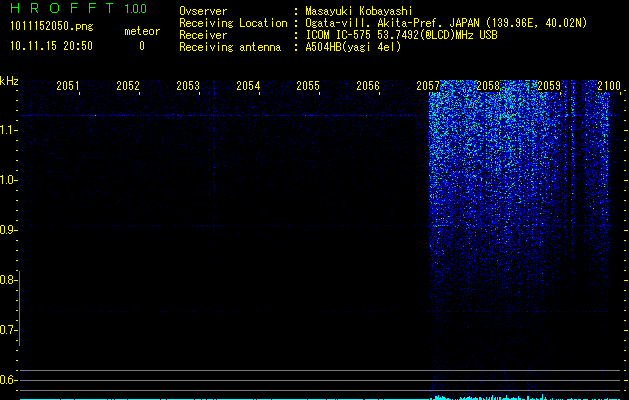Click the timestamp 10.11.15 20:50
The height and width of the screenshot is (400, 629).
click(51, 46)
